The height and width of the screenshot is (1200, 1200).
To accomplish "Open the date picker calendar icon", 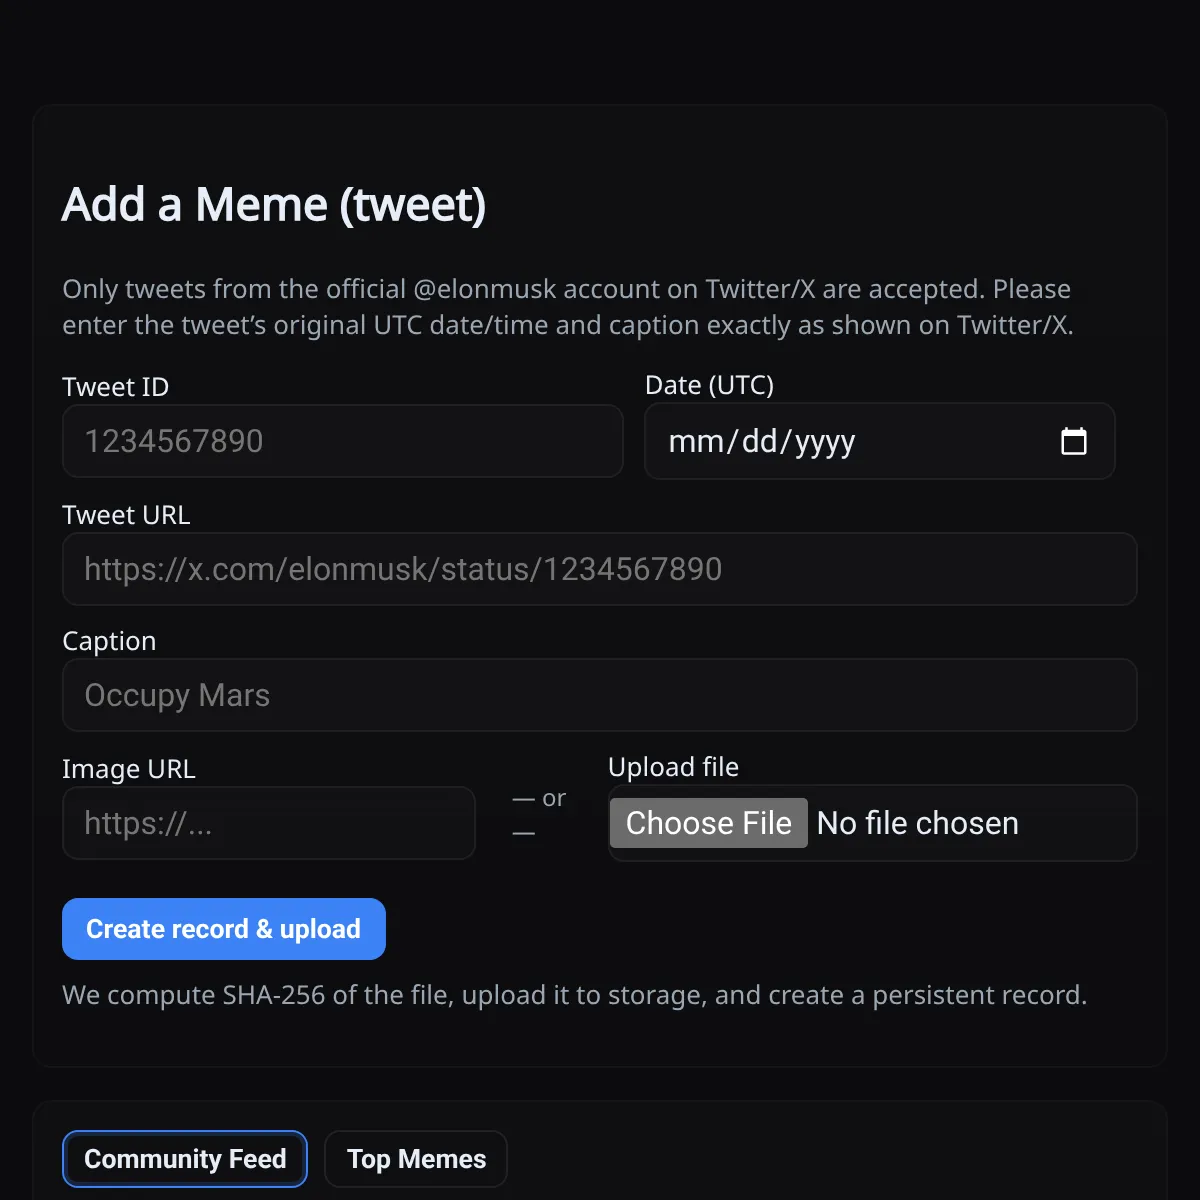I will [1073, 441].
